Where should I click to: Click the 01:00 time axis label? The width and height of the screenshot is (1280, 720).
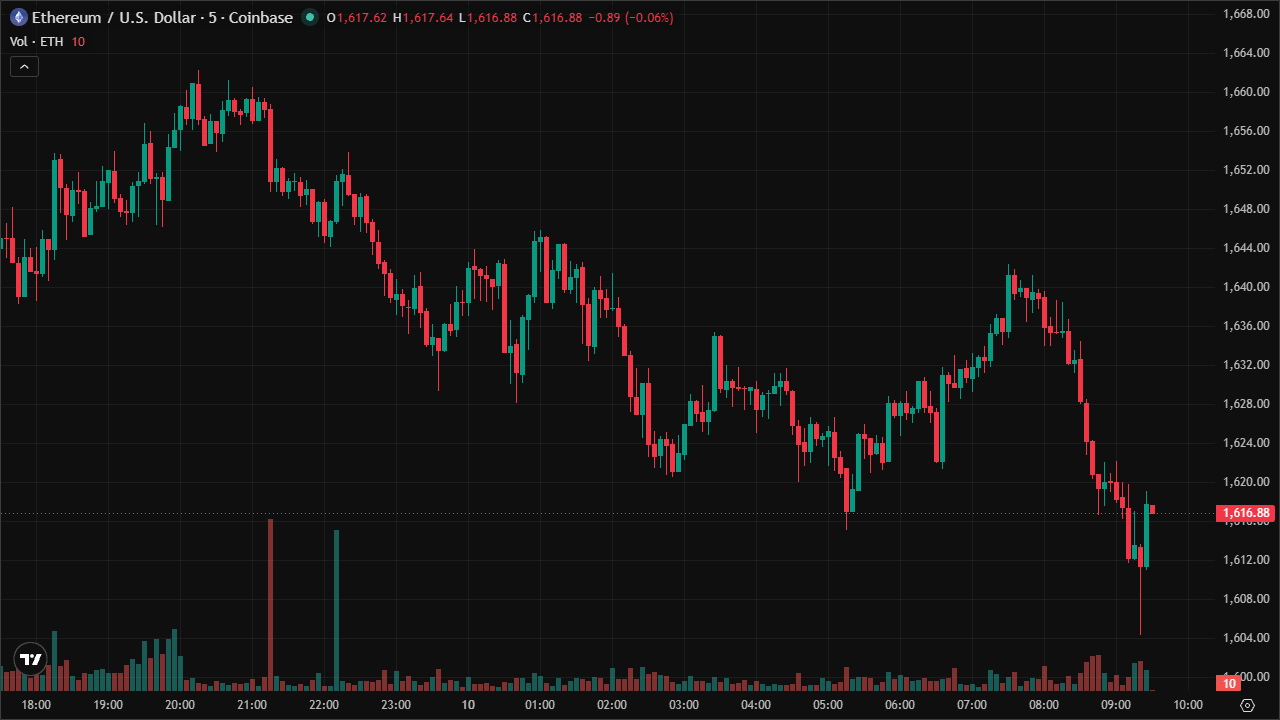[540, 705]
